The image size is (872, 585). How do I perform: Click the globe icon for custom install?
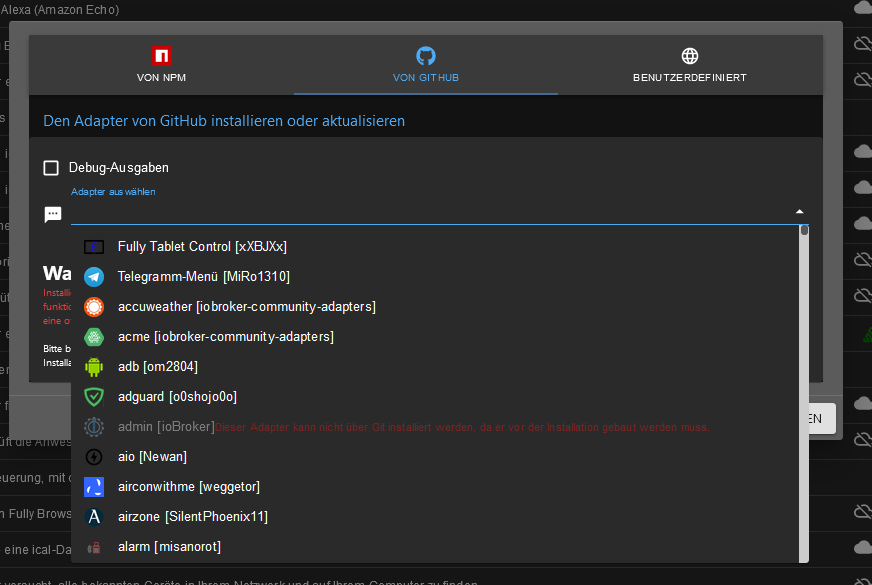[690, 56]
